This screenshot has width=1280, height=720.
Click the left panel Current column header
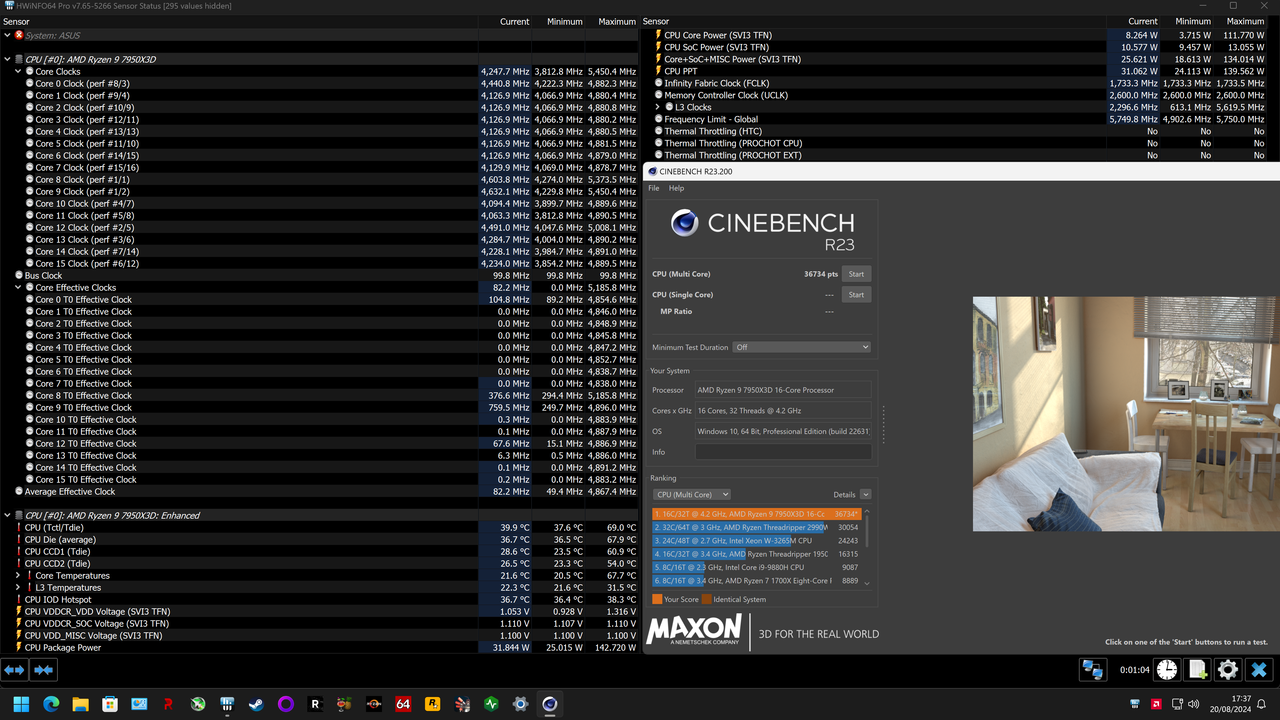pos(514,21)
